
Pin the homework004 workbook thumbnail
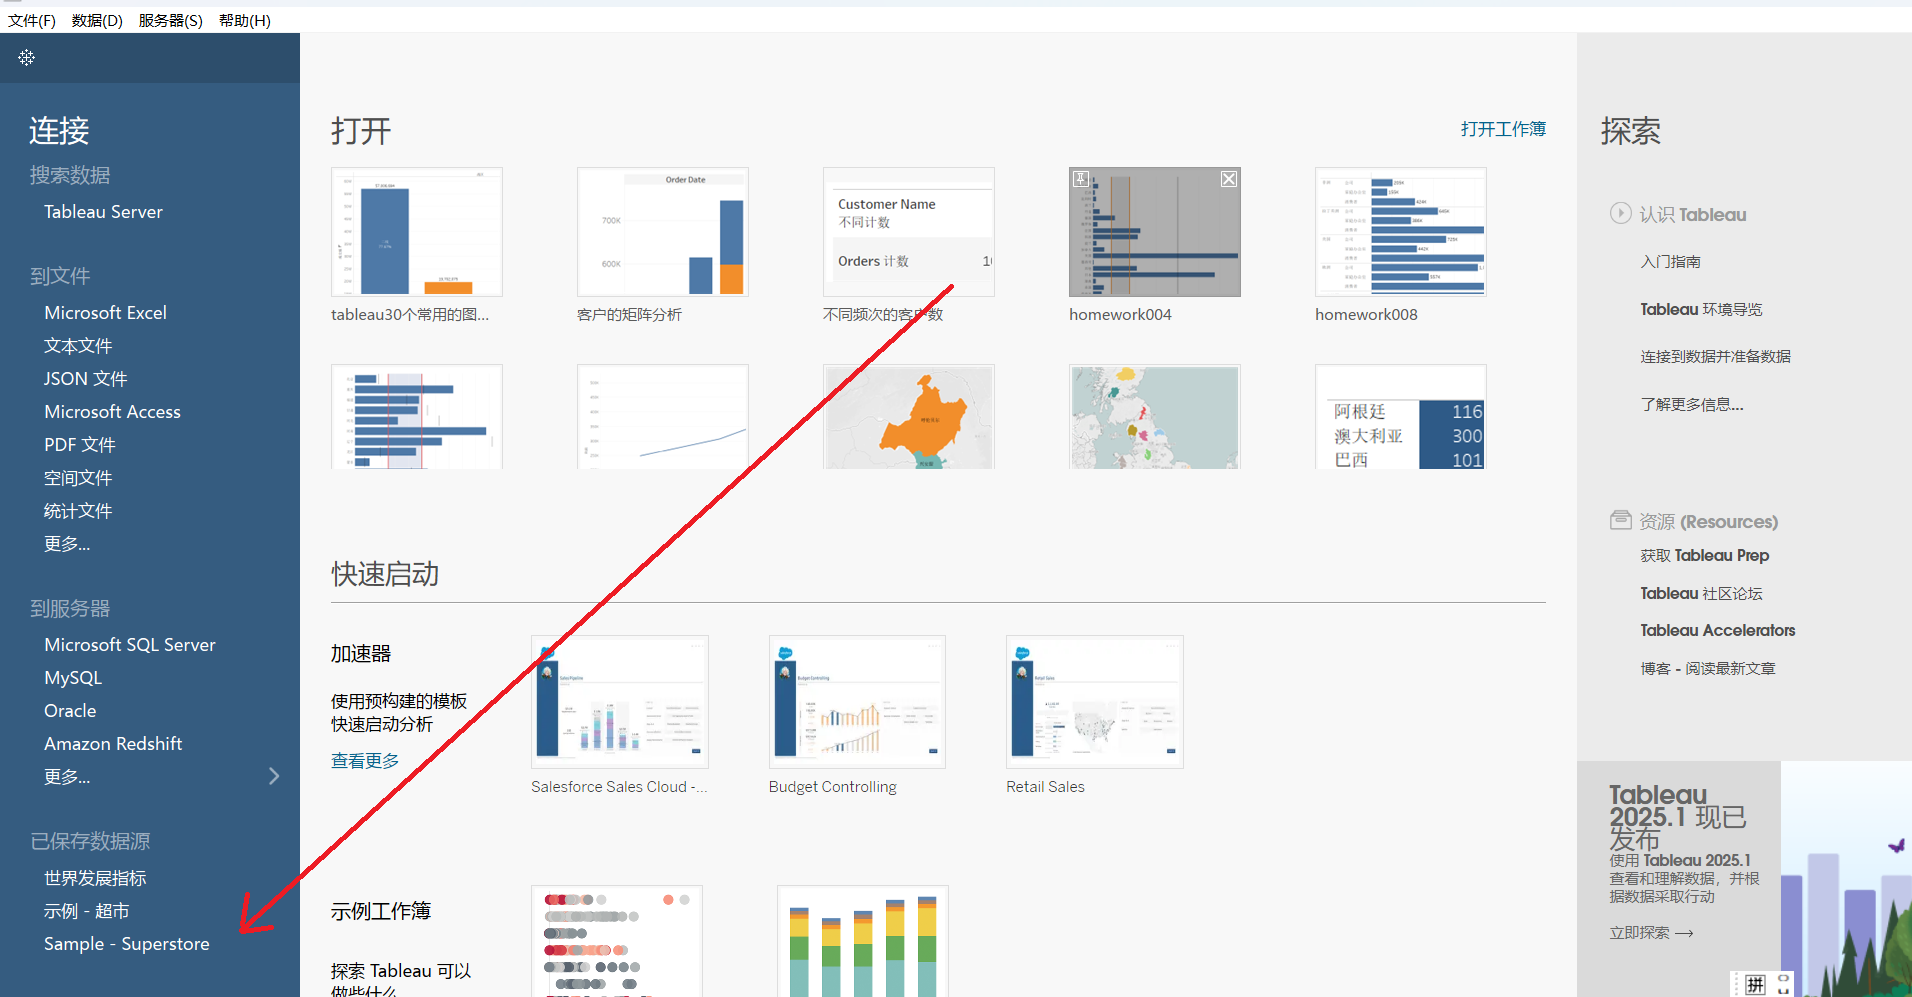pos(1081,179)
